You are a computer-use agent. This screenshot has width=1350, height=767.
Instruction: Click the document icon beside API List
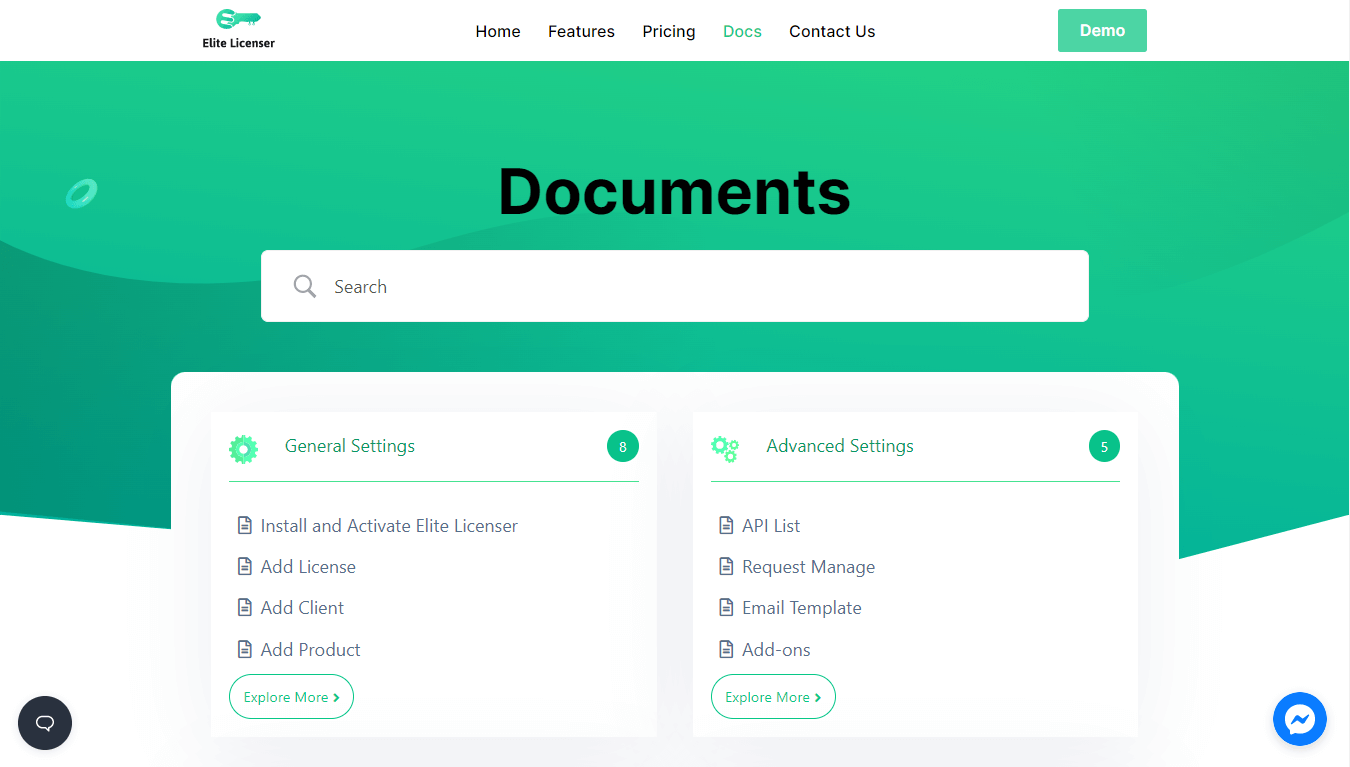click(725, 524)
